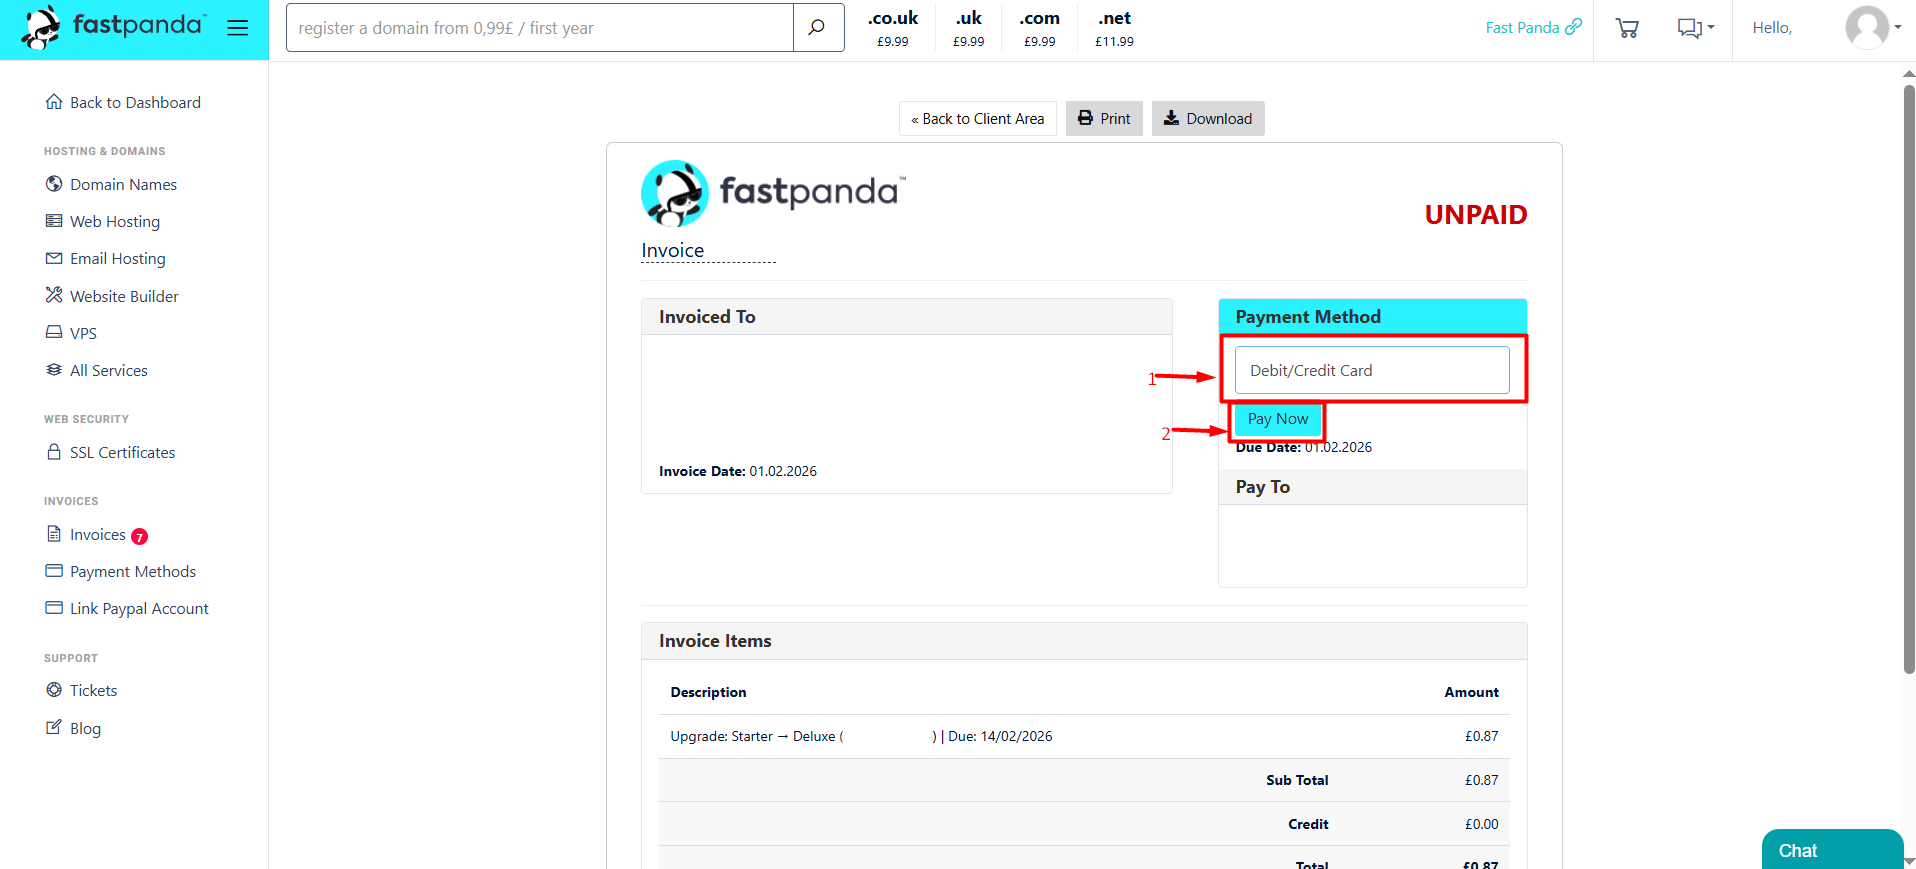
Task: Click the card icon next to Payment Methods
Action: click(x=54, y=571)
